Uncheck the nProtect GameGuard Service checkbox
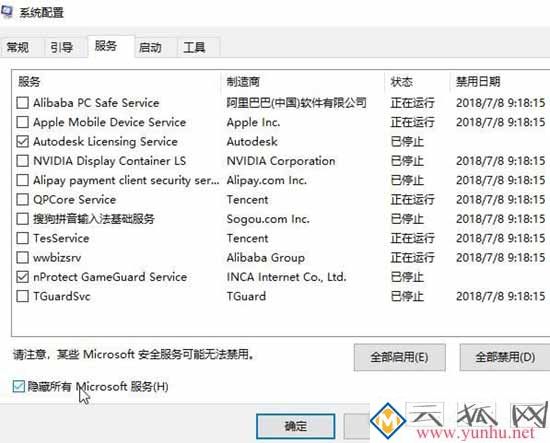 22,277
